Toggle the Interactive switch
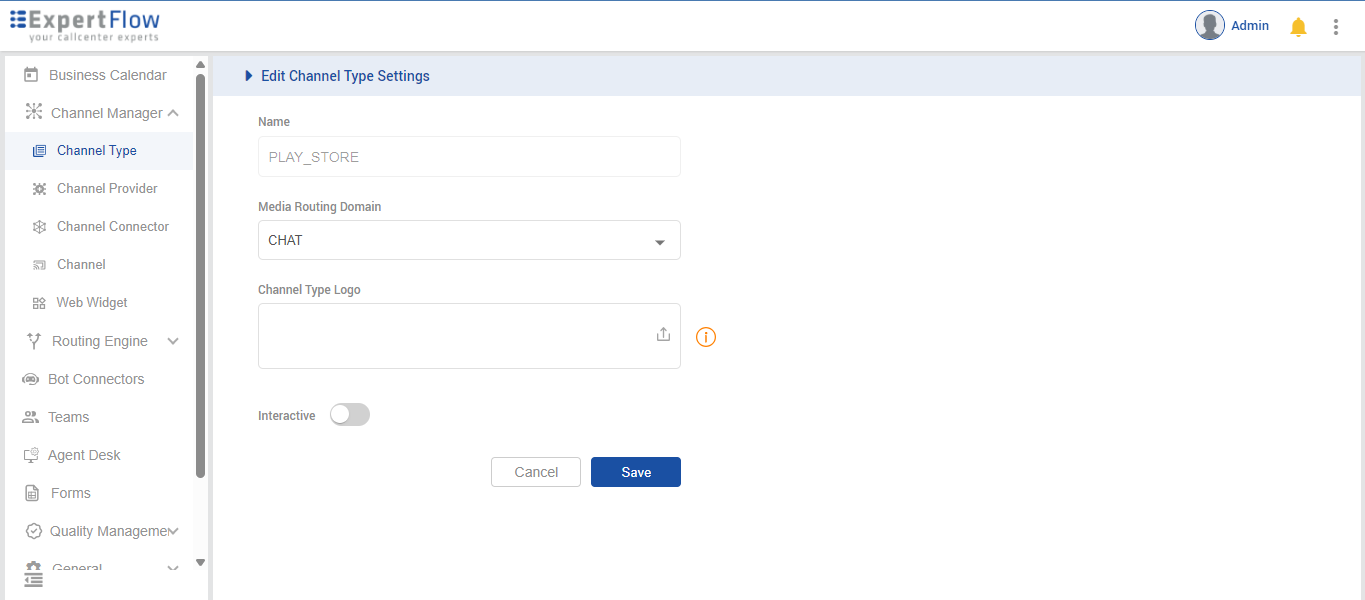 click(x=350, y=415)
